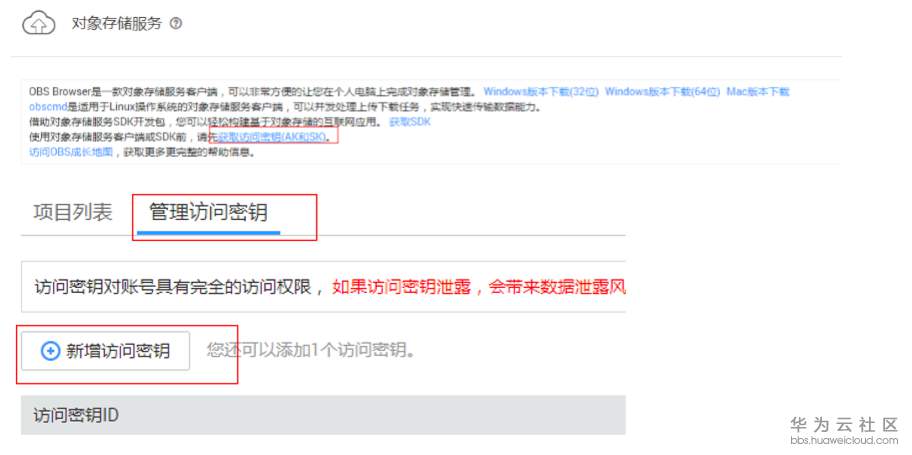Follow the obscmd link for Linux
Image resolution: width=912 pixels, height=455 pixels.
(48, 107)
